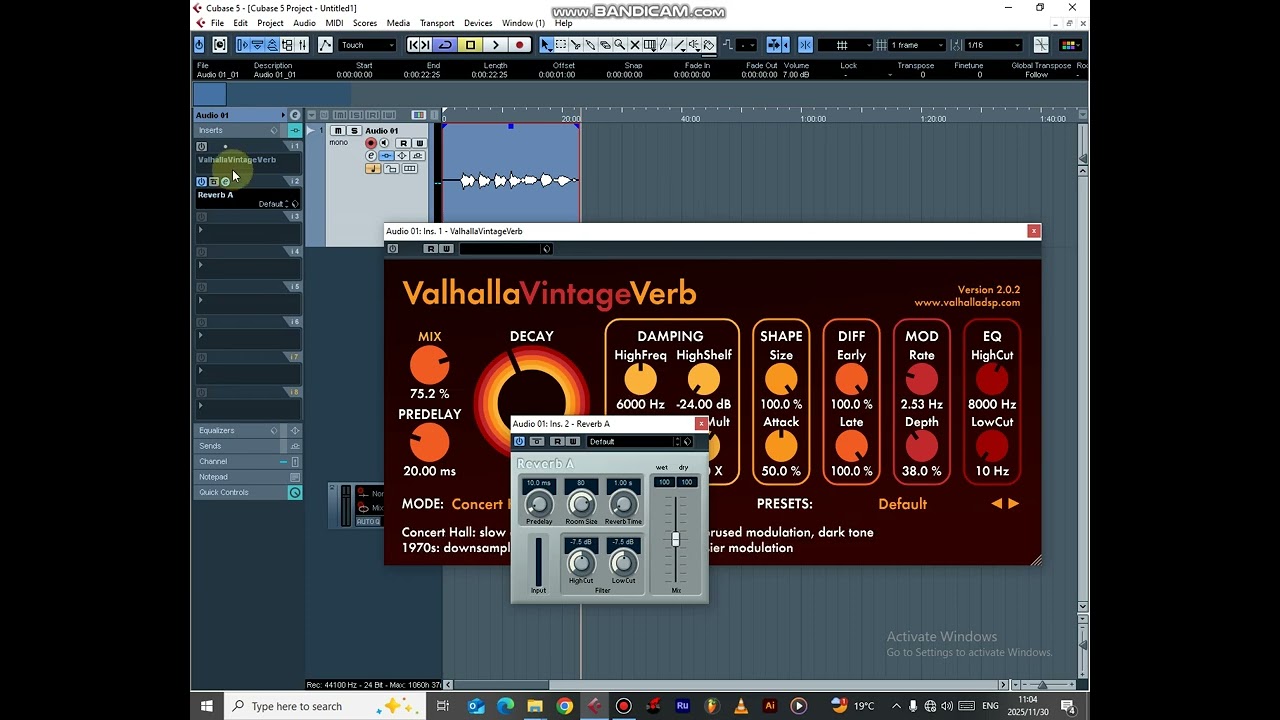This screenshot has width=1280, height=720.
Task: Adjust the HighFreq damping knob
Action: (x=640, y=379)
